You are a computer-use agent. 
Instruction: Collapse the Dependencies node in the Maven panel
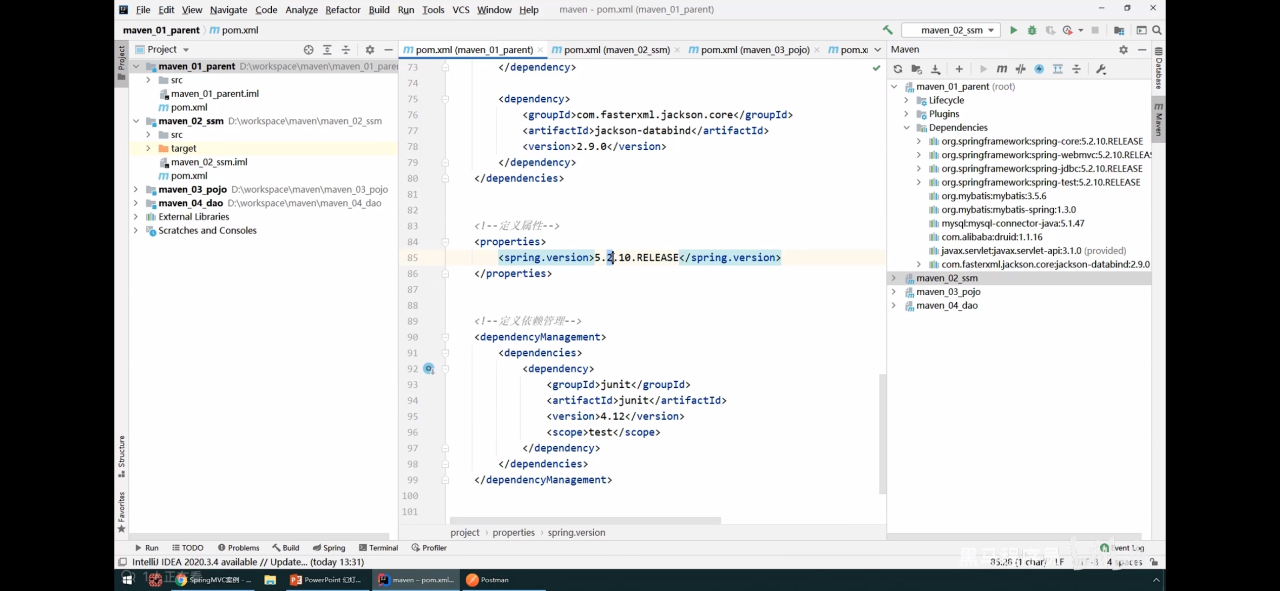tap(906, 127)
